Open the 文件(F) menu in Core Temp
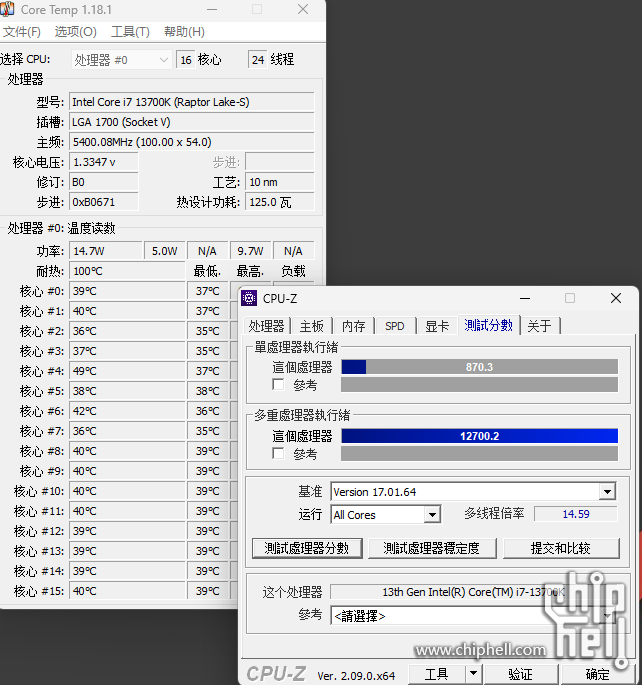This screenshot has height=685, width=642. 22,32
